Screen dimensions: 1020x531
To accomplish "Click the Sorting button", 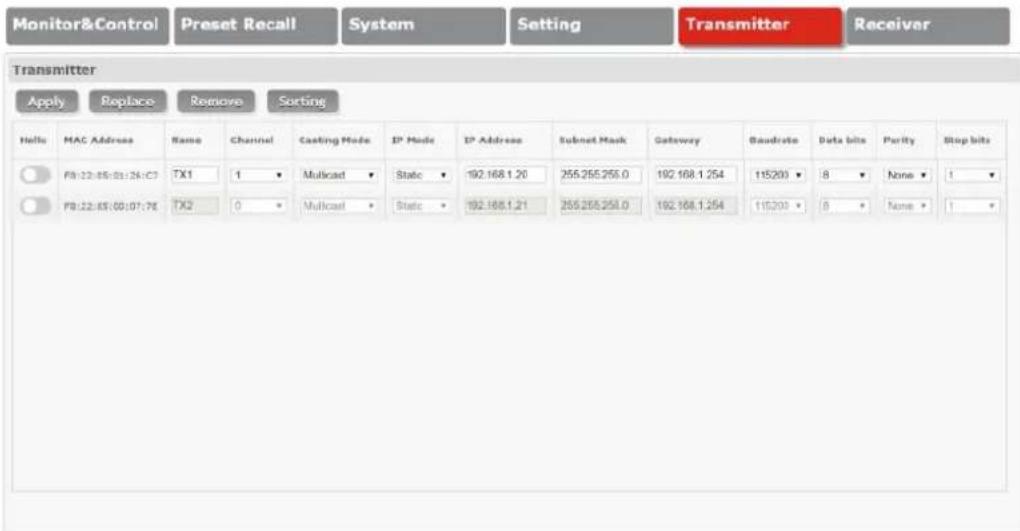I will (x=302, y=102).
